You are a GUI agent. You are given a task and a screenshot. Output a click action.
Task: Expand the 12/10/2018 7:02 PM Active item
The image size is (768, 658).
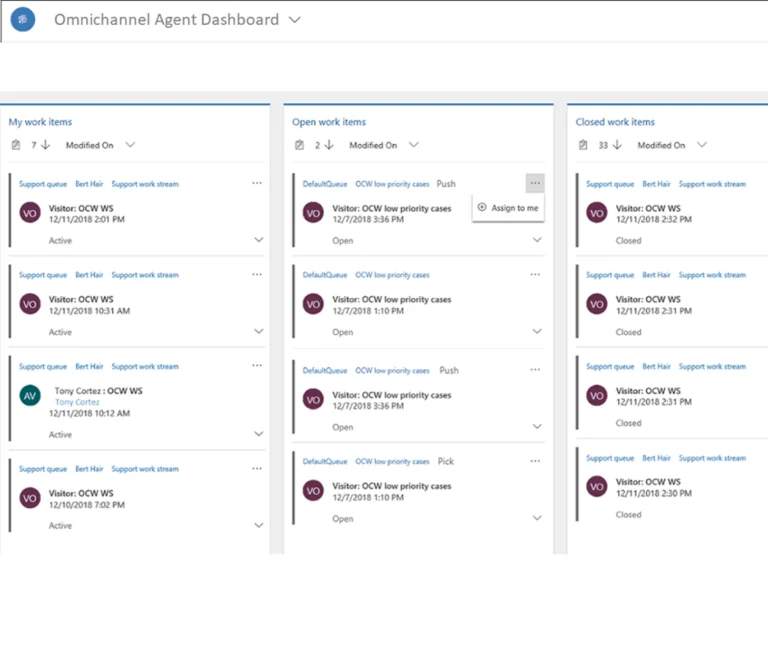[x=259, y=525]
